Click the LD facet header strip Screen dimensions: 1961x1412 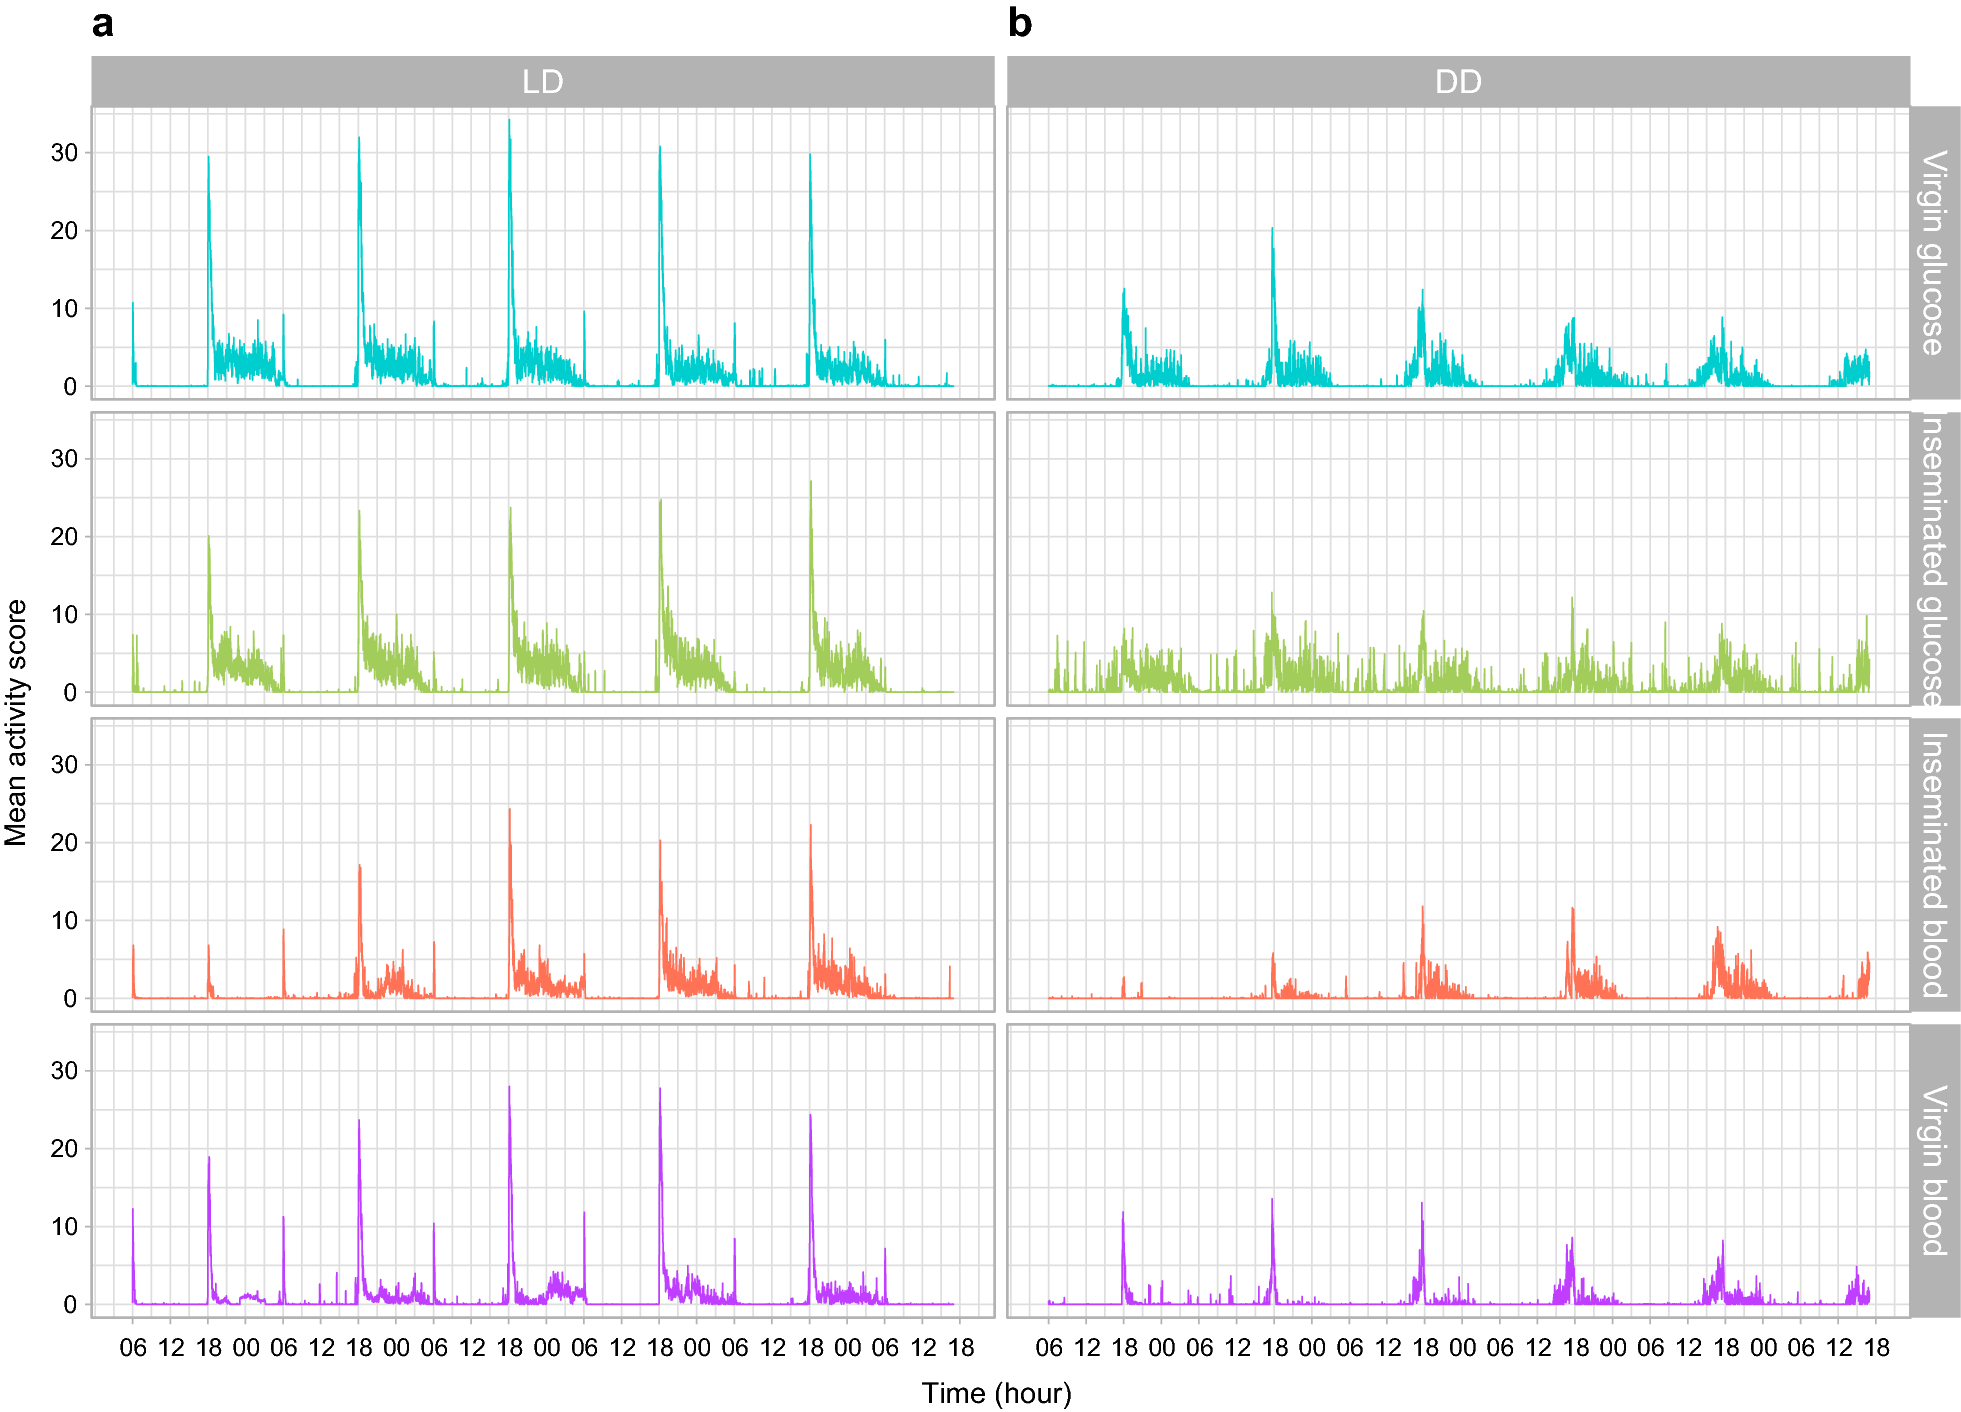tap(543, 81)
